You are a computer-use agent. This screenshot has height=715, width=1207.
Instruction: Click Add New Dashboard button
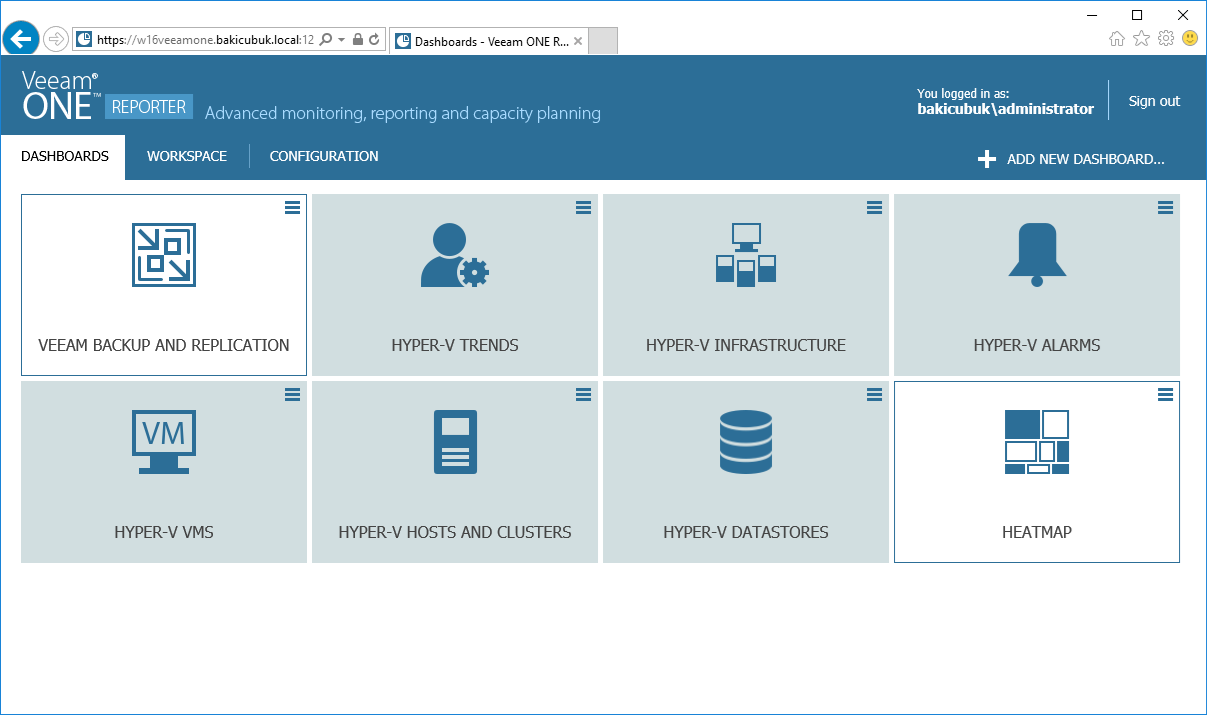click(x=1071, y=159)
